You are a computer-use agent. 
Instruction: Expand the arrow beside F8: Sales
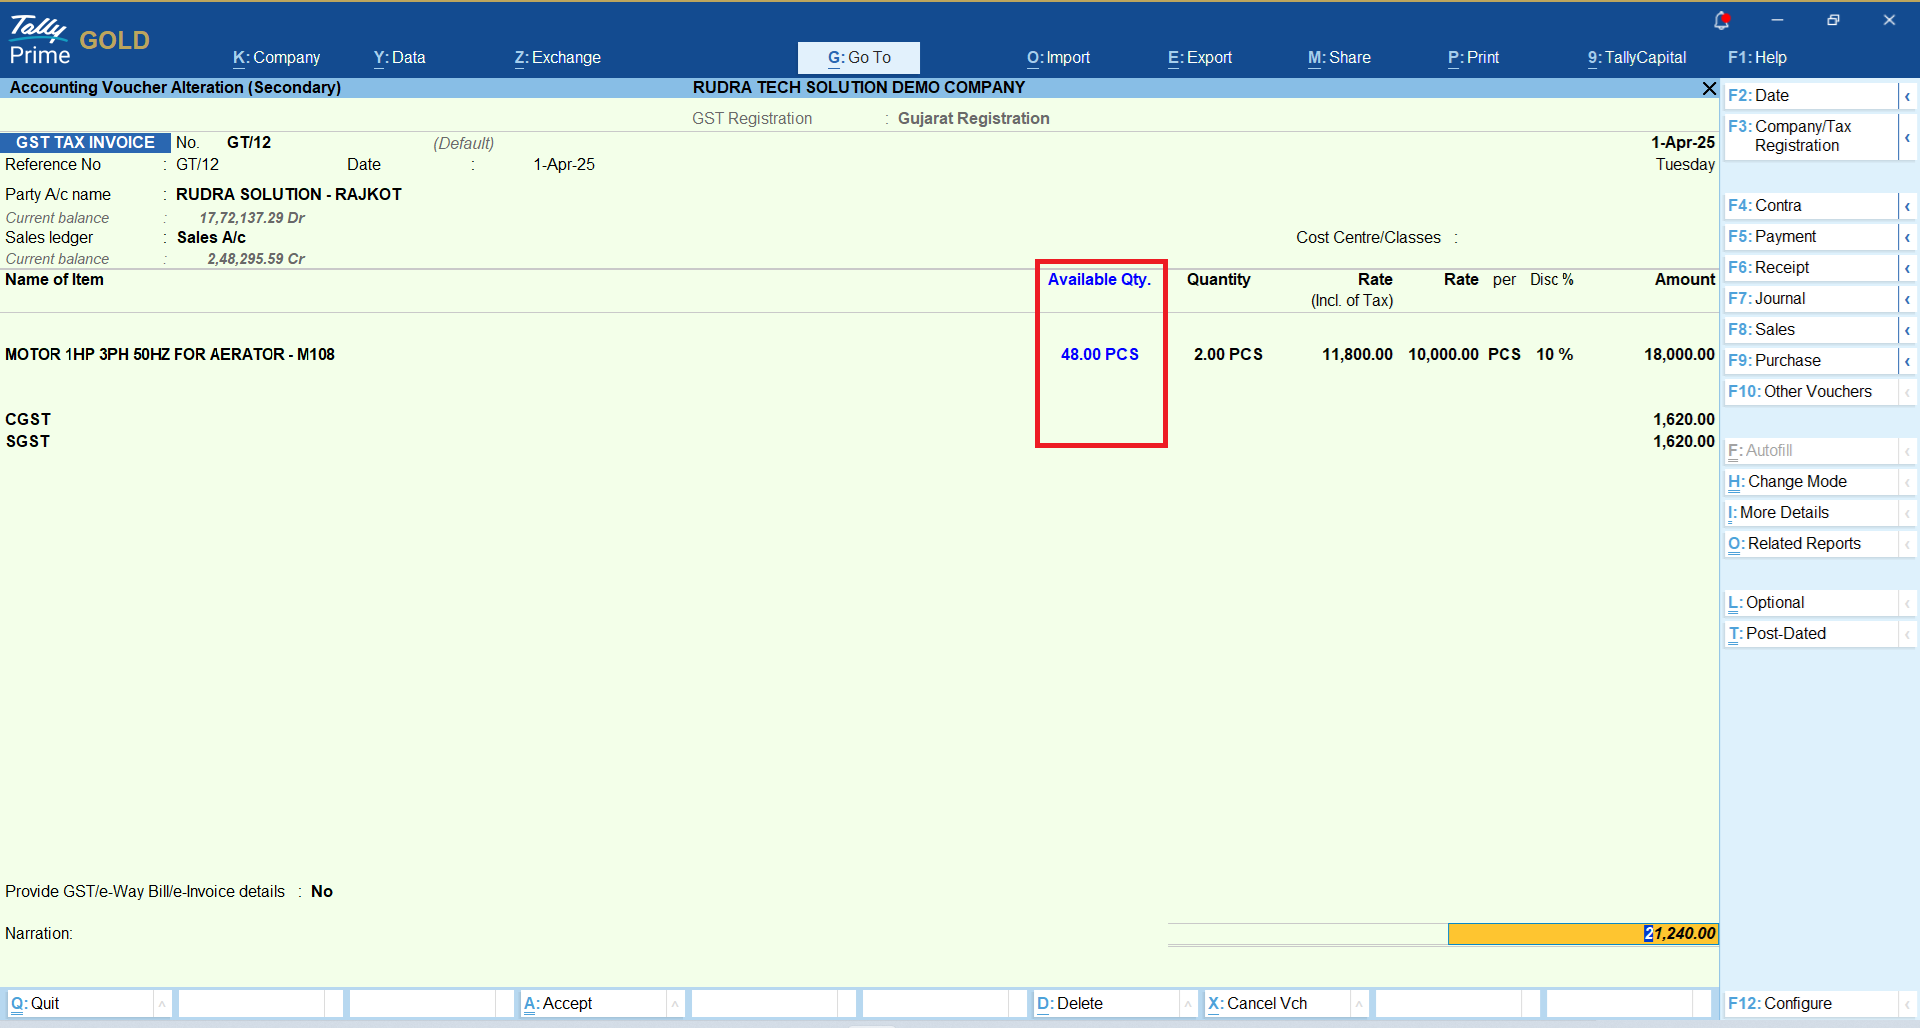(1907, 330)
